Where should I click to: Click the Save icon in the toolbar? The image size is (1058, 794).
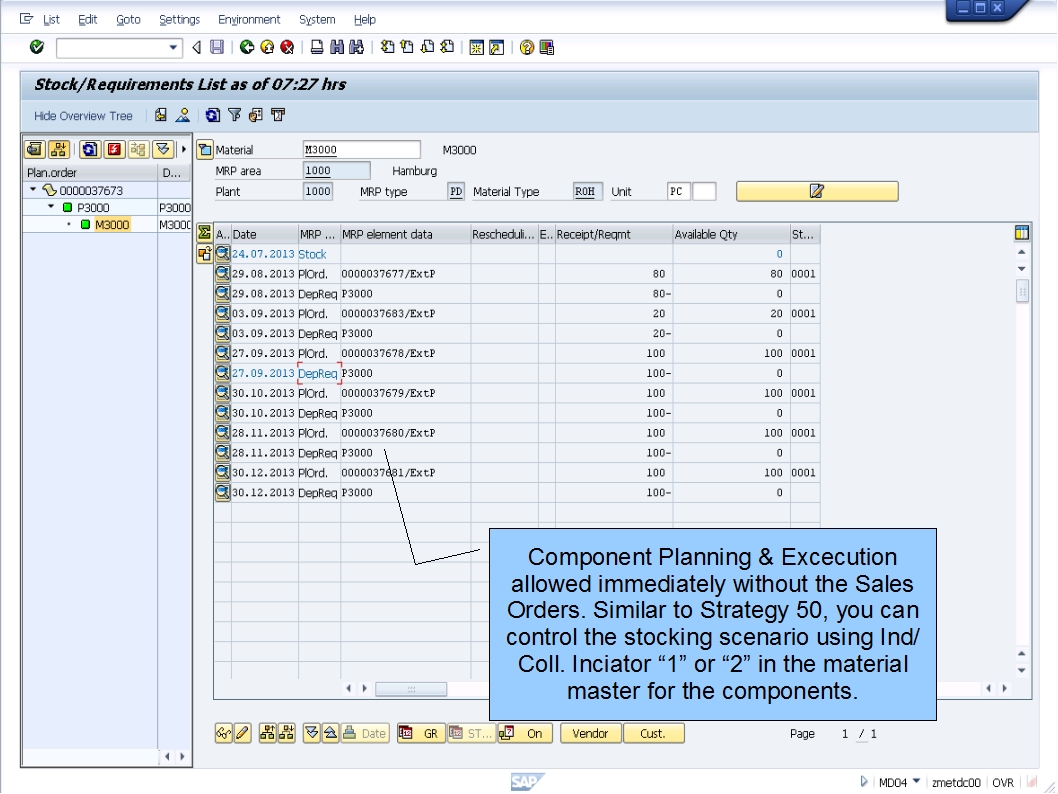[x=217, y=45]
